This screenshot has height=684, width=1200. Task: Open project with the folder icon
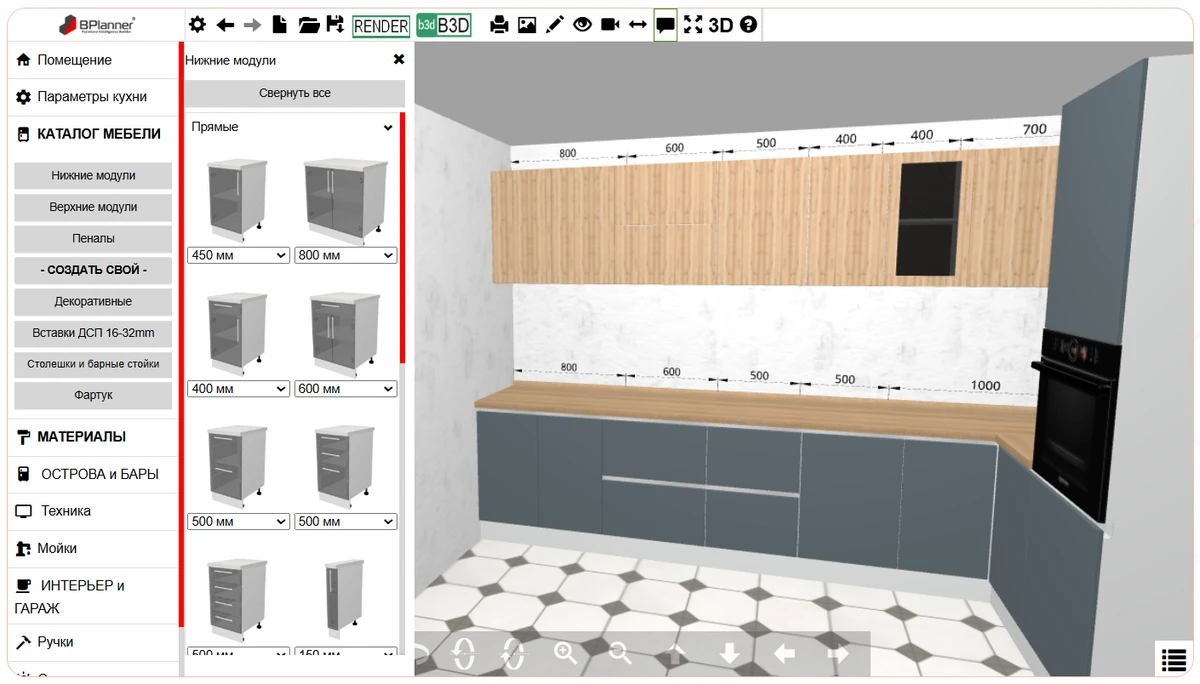(x=309, y=25)
